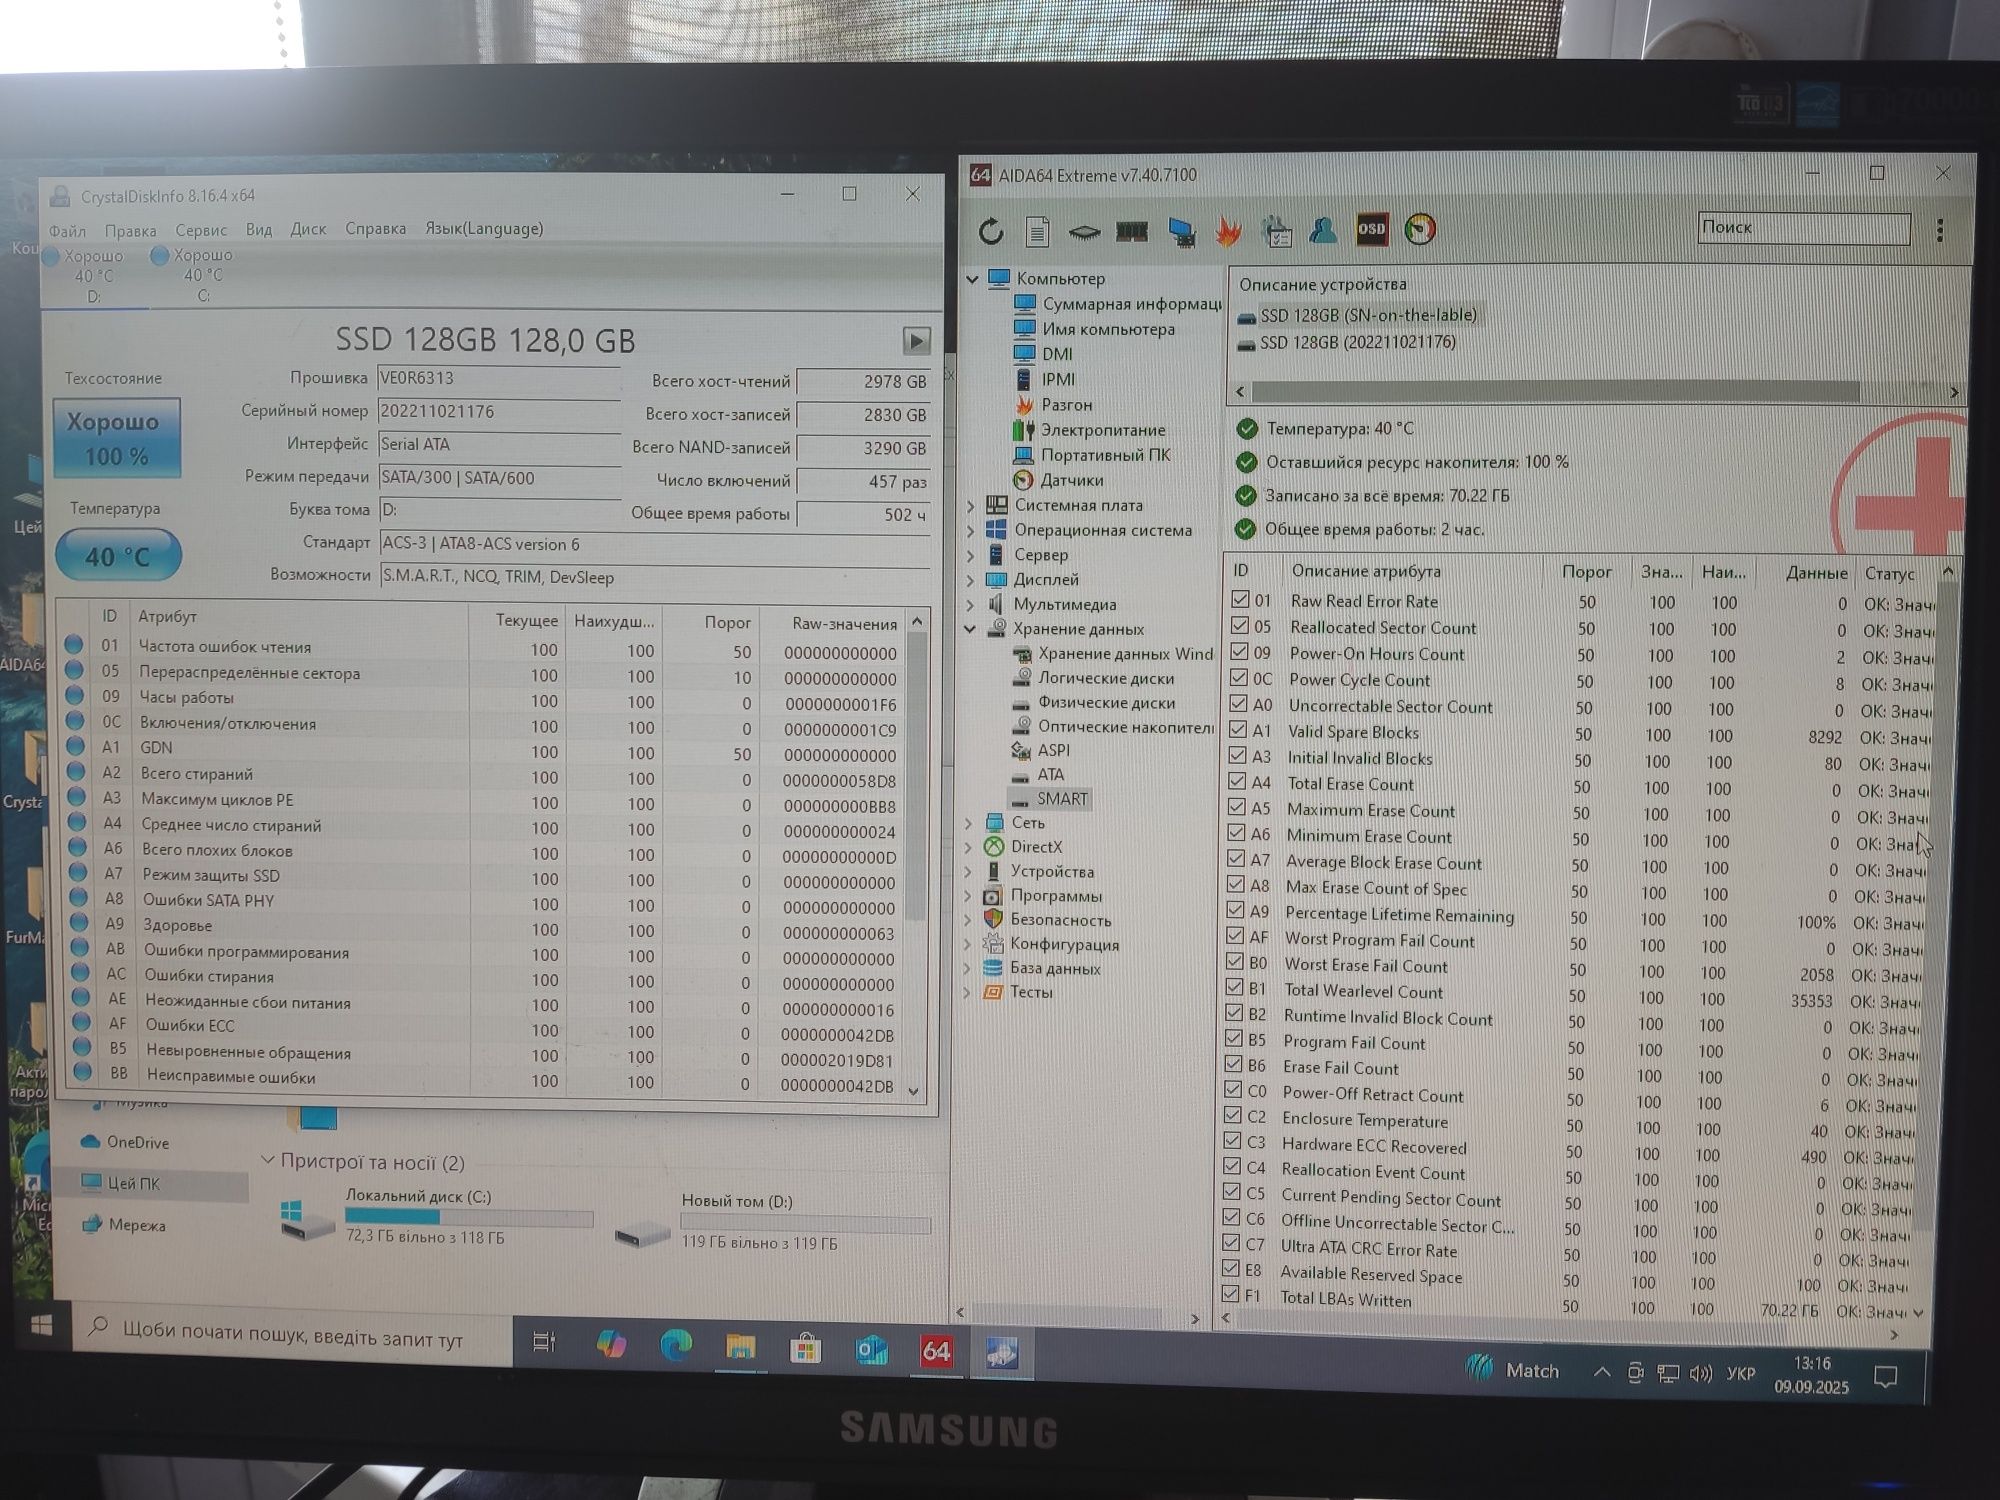Click the CrystalDiskInfo attribute list scrollbar
The height and width of the screenshot is (1500, 2000).
[915, 776]
